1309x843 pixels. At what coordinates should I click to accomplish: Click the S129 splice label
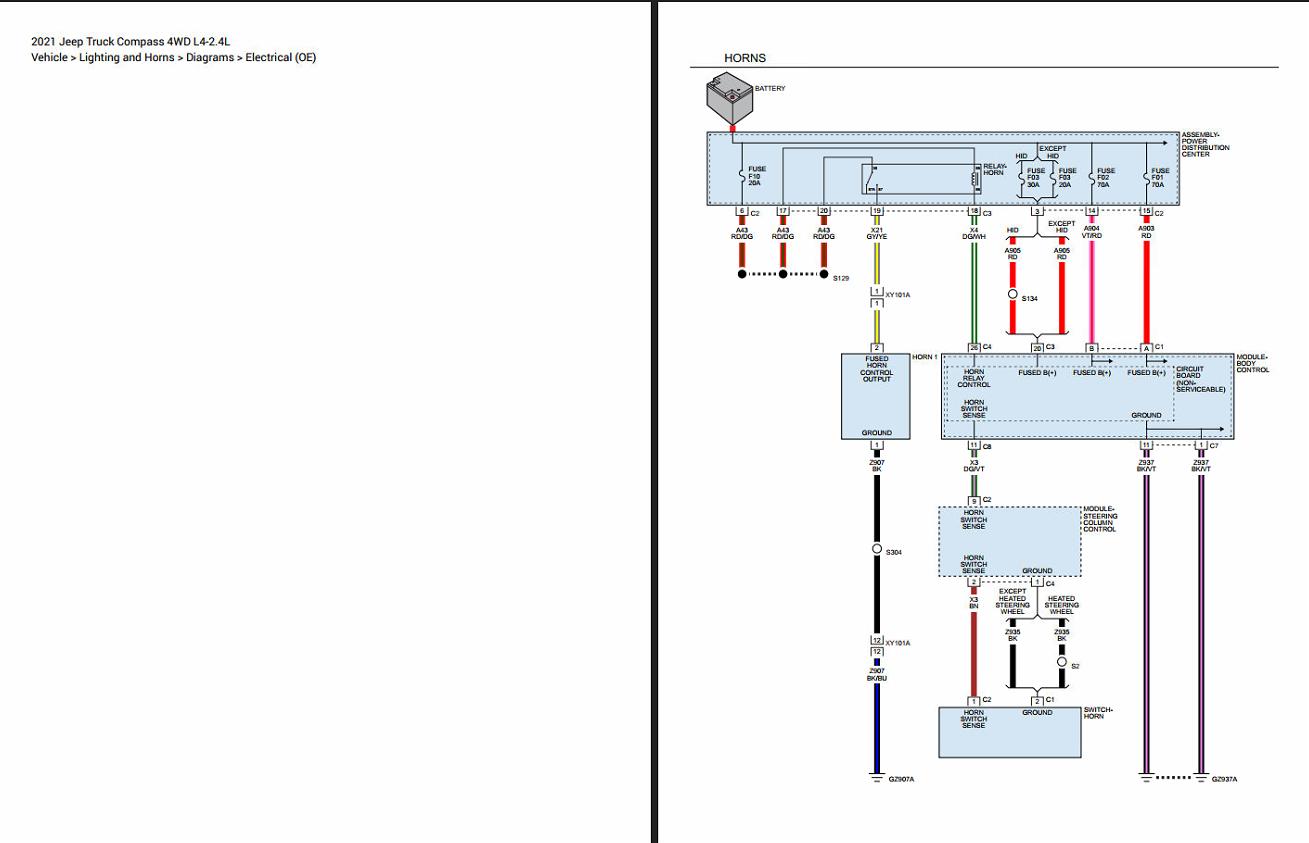841,278
